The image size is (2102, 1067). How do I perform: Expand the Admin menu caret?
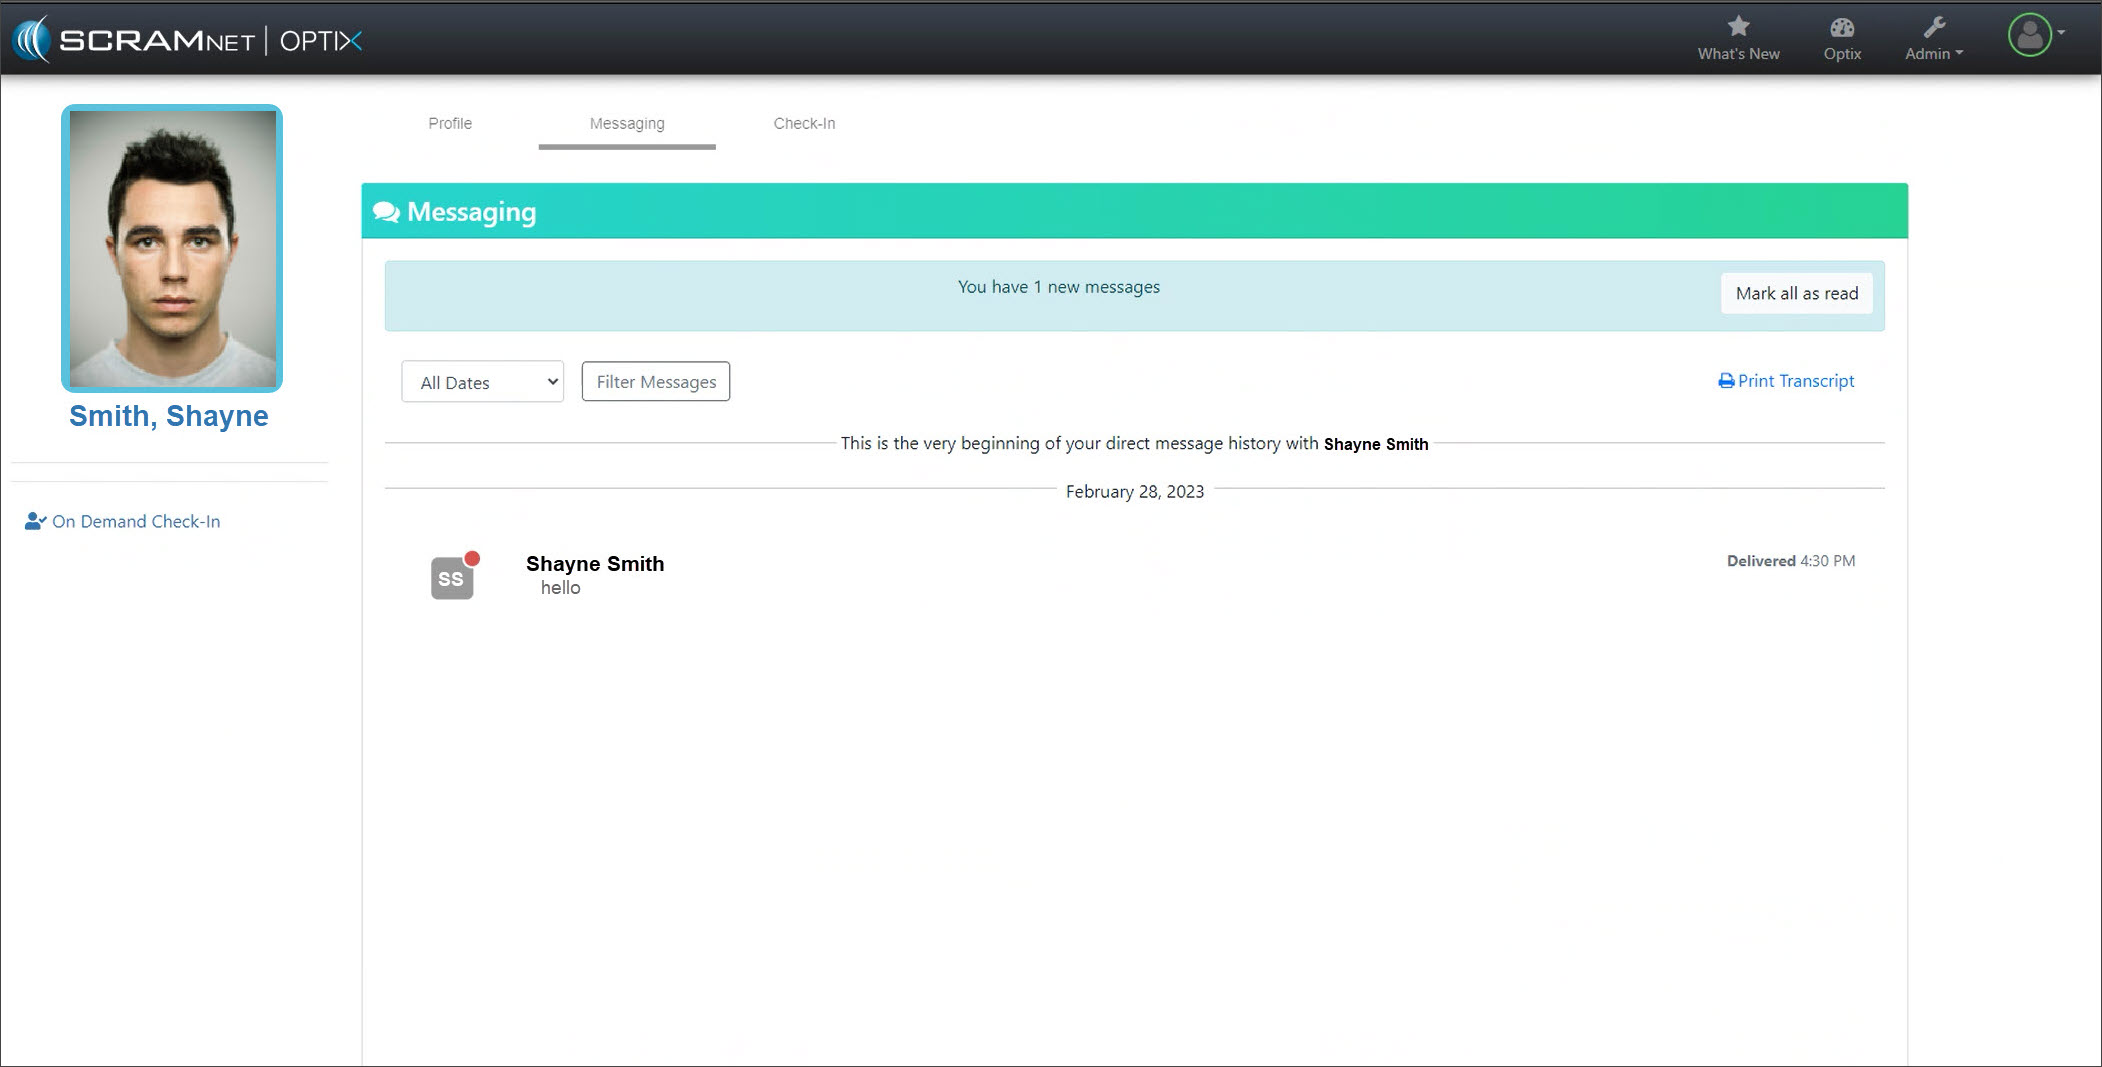tap(1959, 54)
